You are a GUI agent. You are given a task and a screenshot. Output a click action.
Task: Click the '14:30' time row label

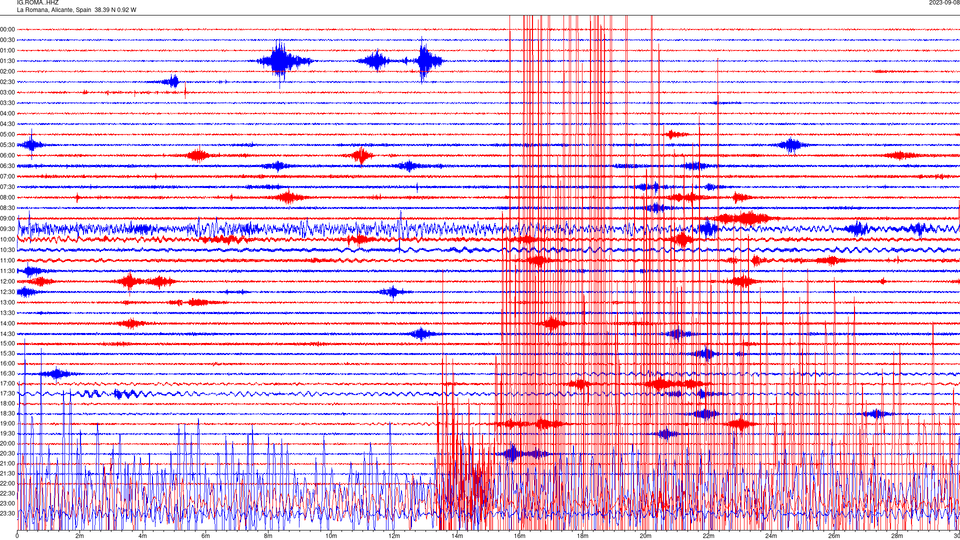[x=8, y=334]
